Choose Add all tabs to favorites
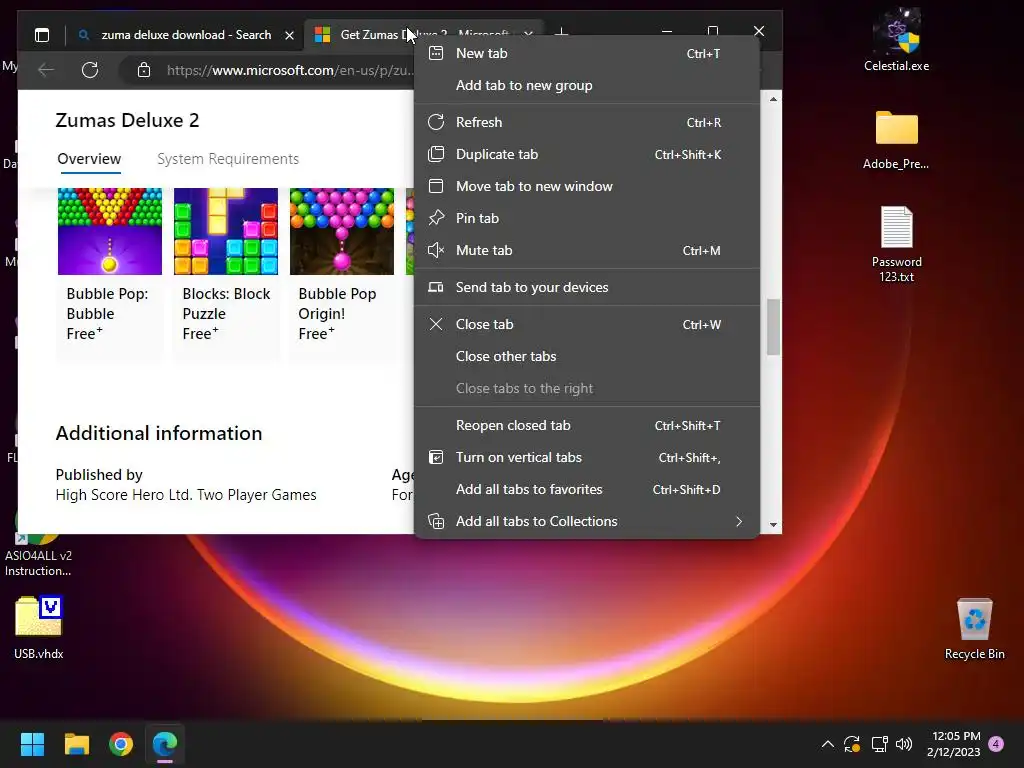 point(586,490)
